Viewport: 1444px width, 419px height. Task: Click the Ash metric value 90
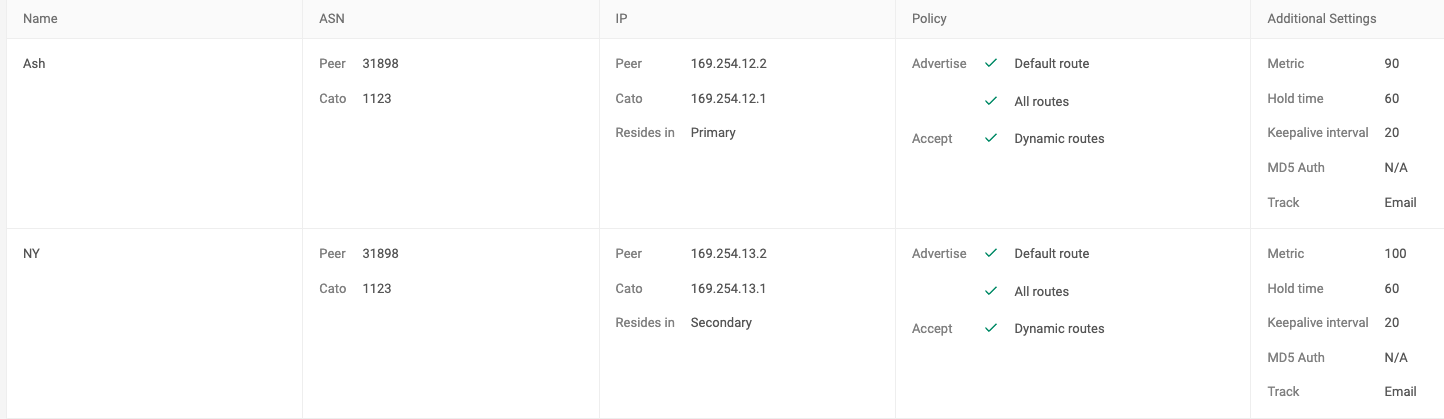point(1391,63)
